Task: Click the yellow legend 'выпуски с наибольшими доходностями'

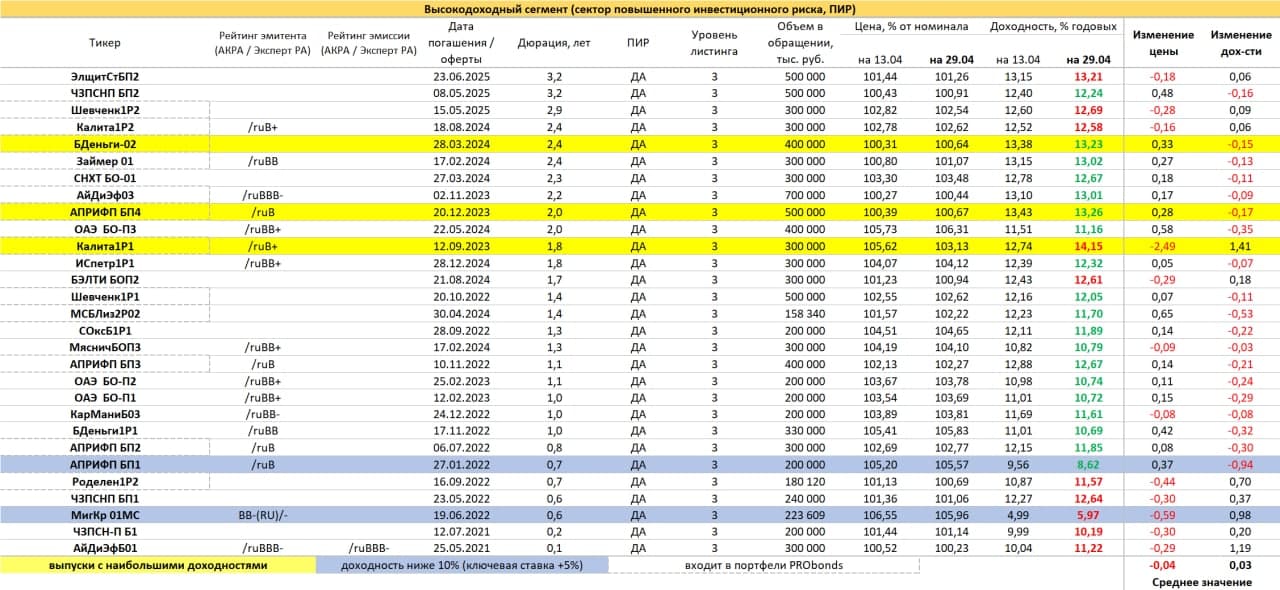Action: tap(158, 565)
